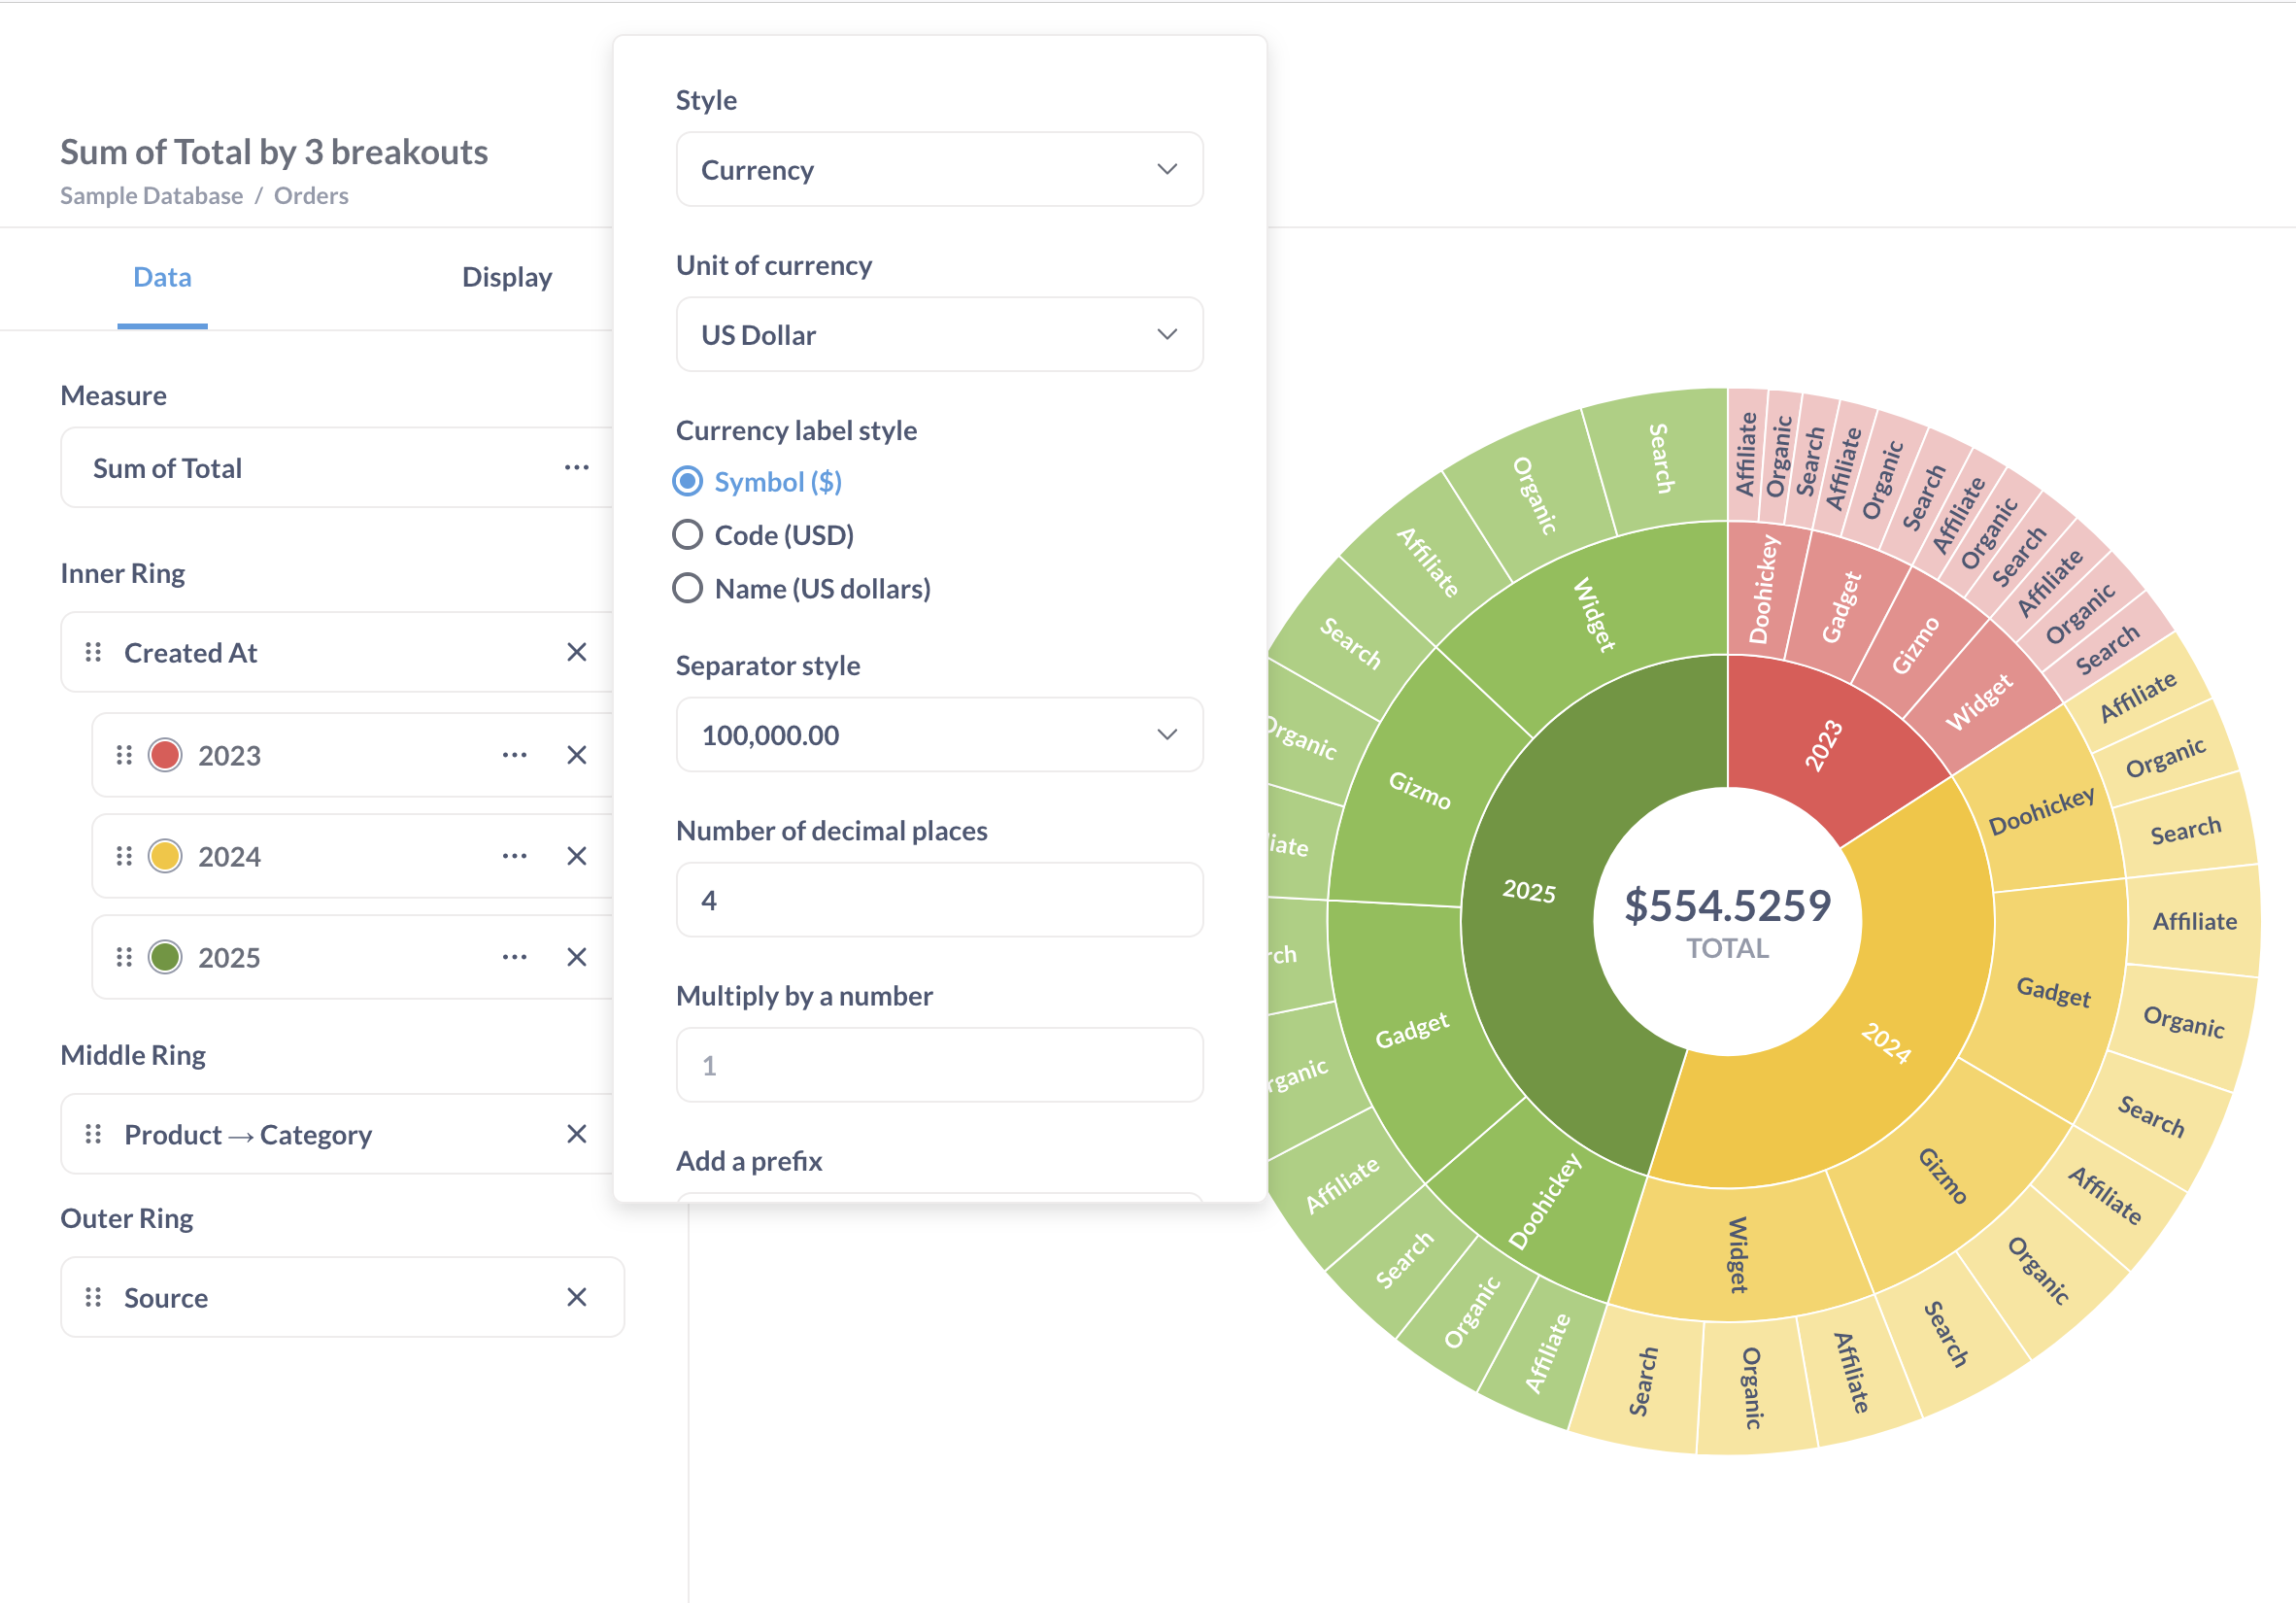The height and width of the screenshot is (1603, 2296).
Task: Switch to the Display tab
Action: [506, 277]
